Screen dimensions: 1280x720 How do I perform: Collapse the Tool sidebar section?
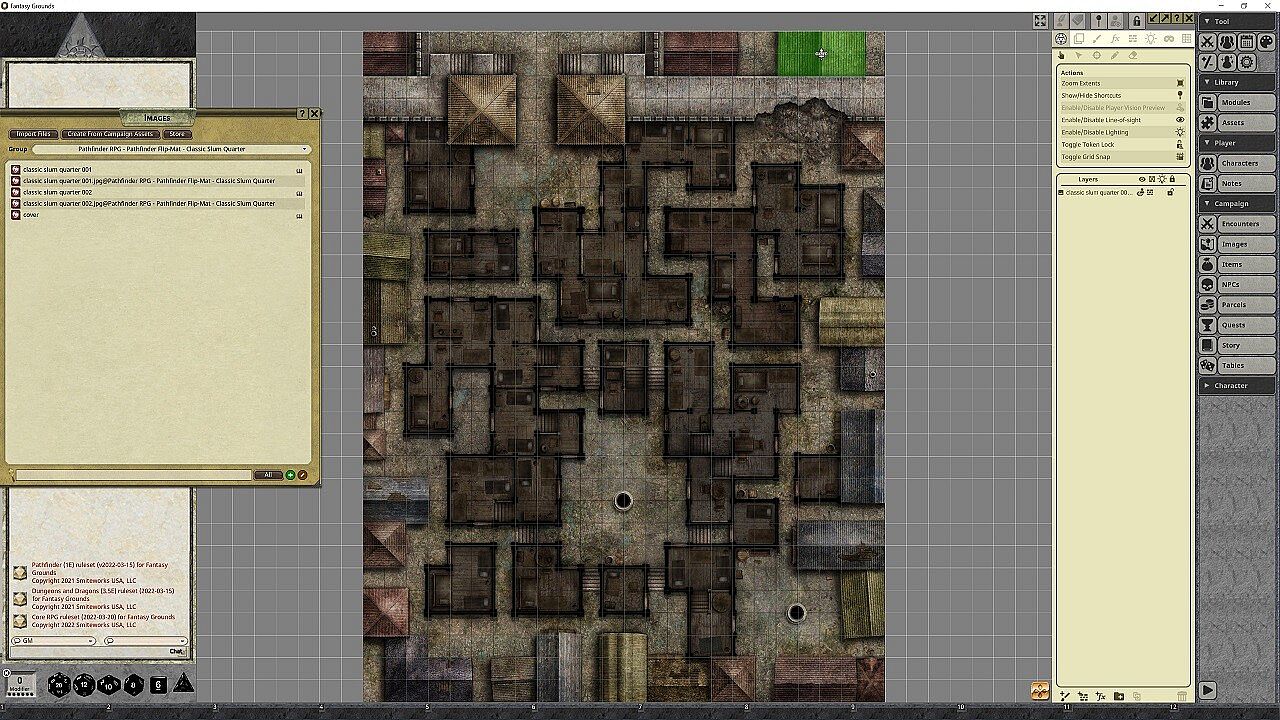[x=1237, y=21]
